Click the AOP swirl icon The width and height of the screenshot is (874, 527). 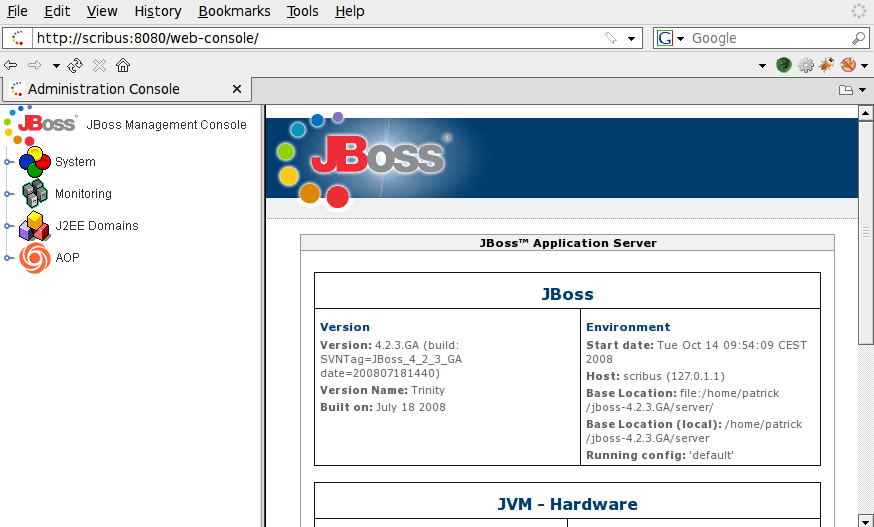click(x=35, y=258)
